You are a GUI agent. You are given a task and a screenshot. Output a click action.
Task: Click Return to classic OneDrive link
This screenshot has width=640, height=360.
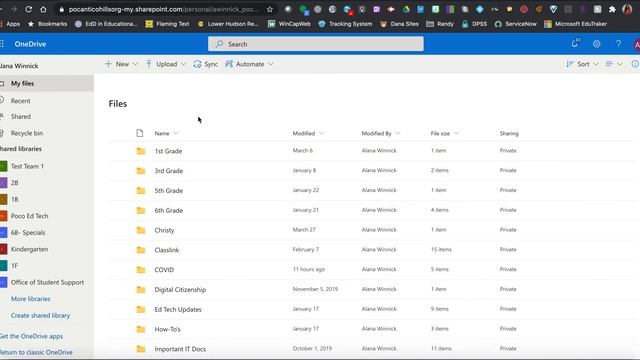click(x=36, y=352)
